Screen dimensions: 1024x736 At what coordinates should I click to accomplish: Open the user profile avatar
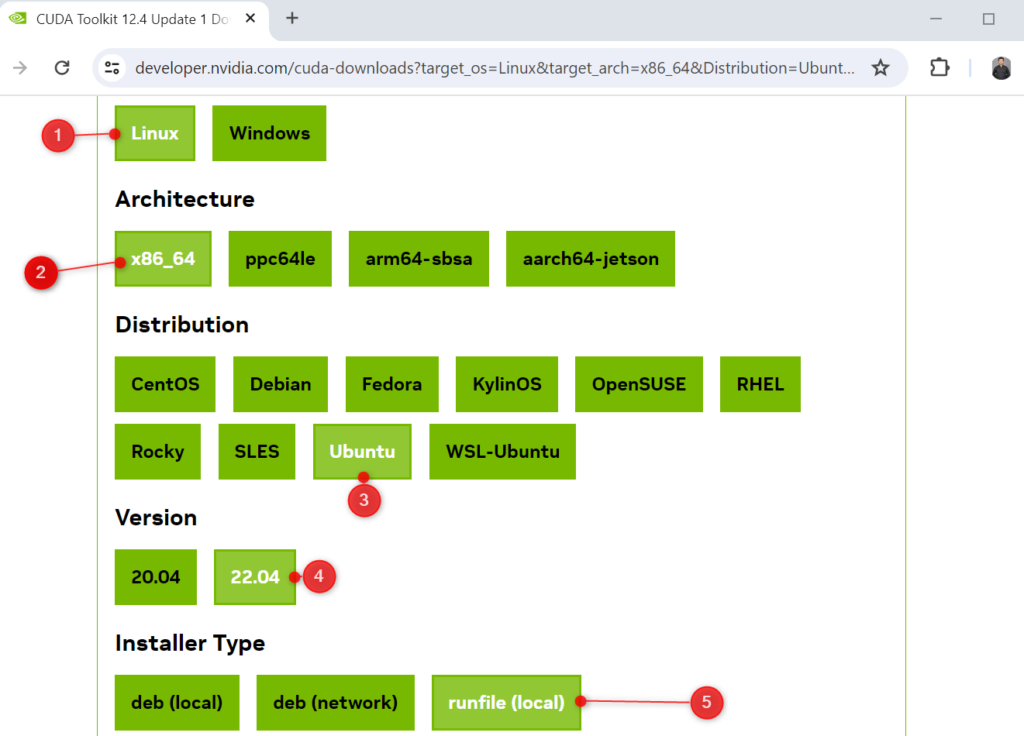1001,68
